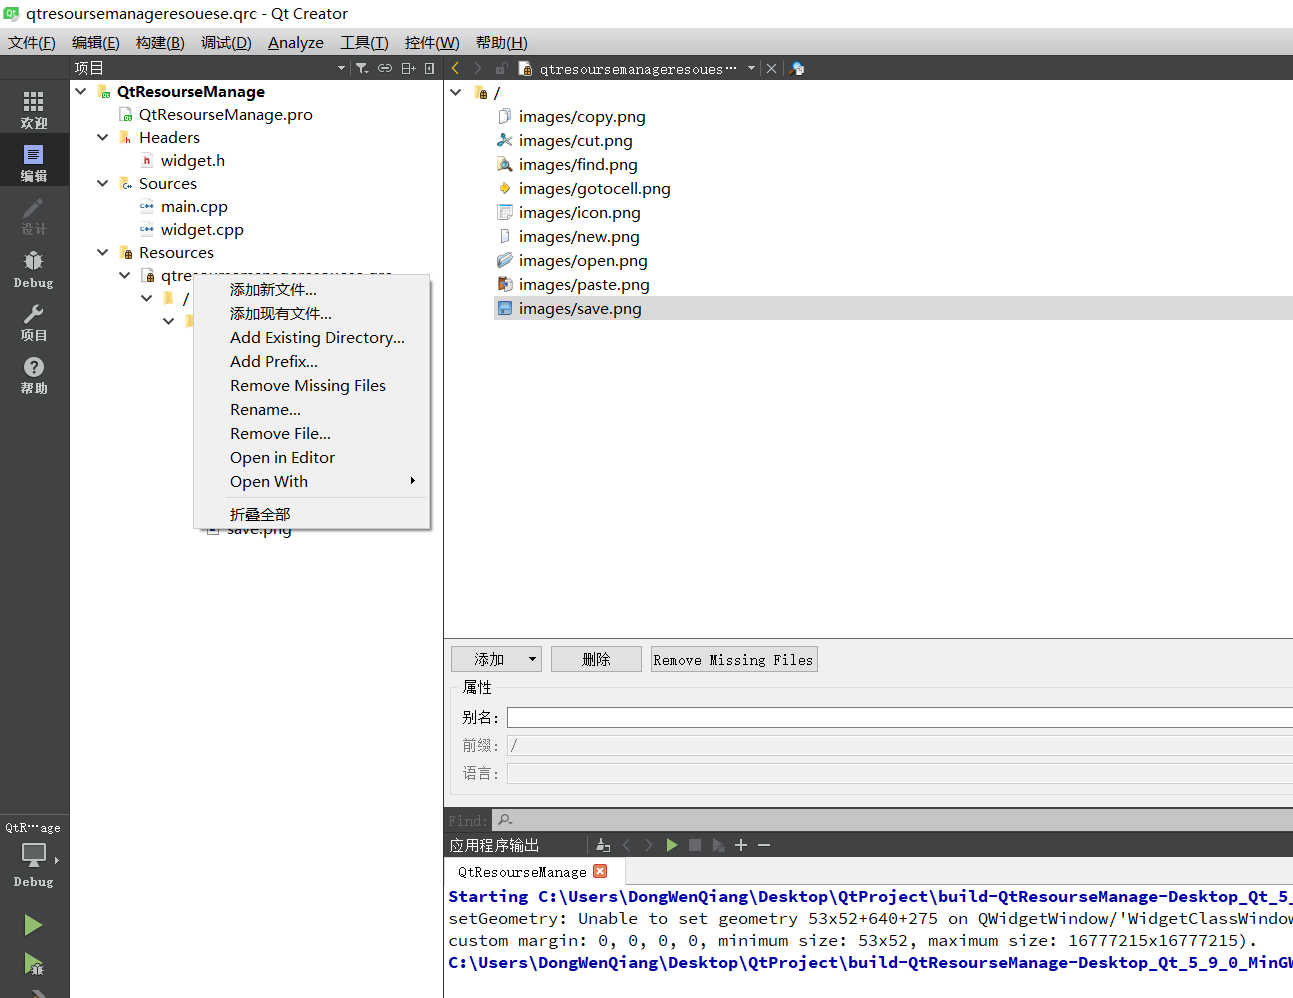Split the project panel
The height and width of the screenshot is (998, 1293).
click(x=408, y=68)
